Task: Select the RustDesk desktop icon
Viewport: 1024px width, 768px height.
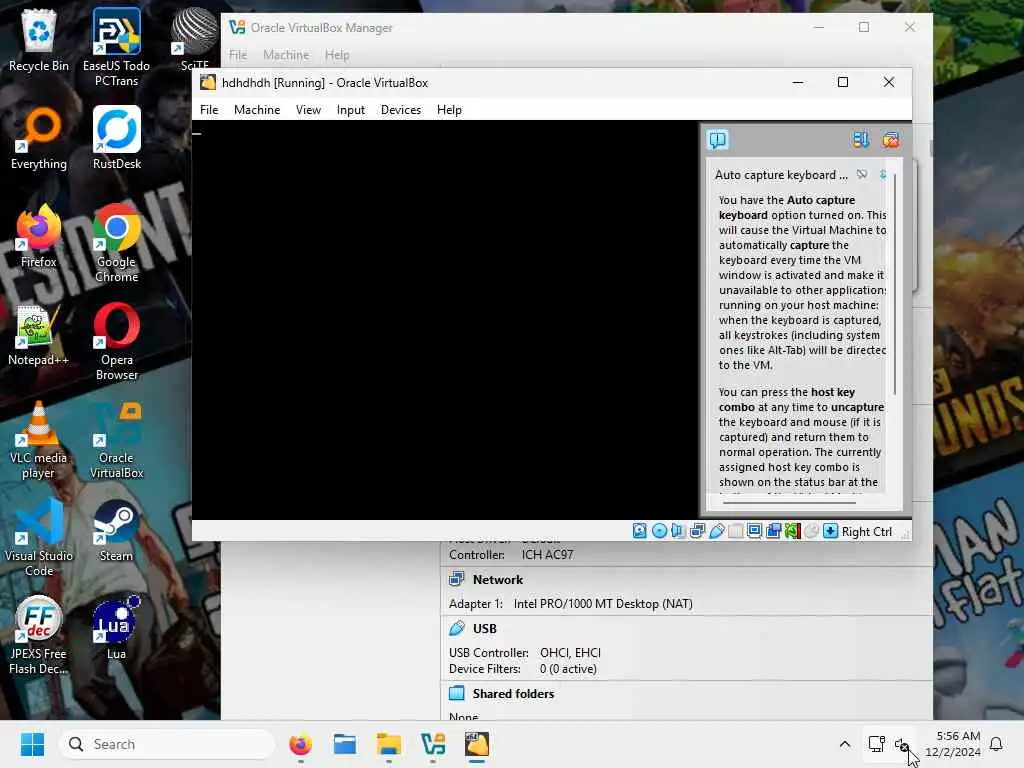Action: [116, 138]
